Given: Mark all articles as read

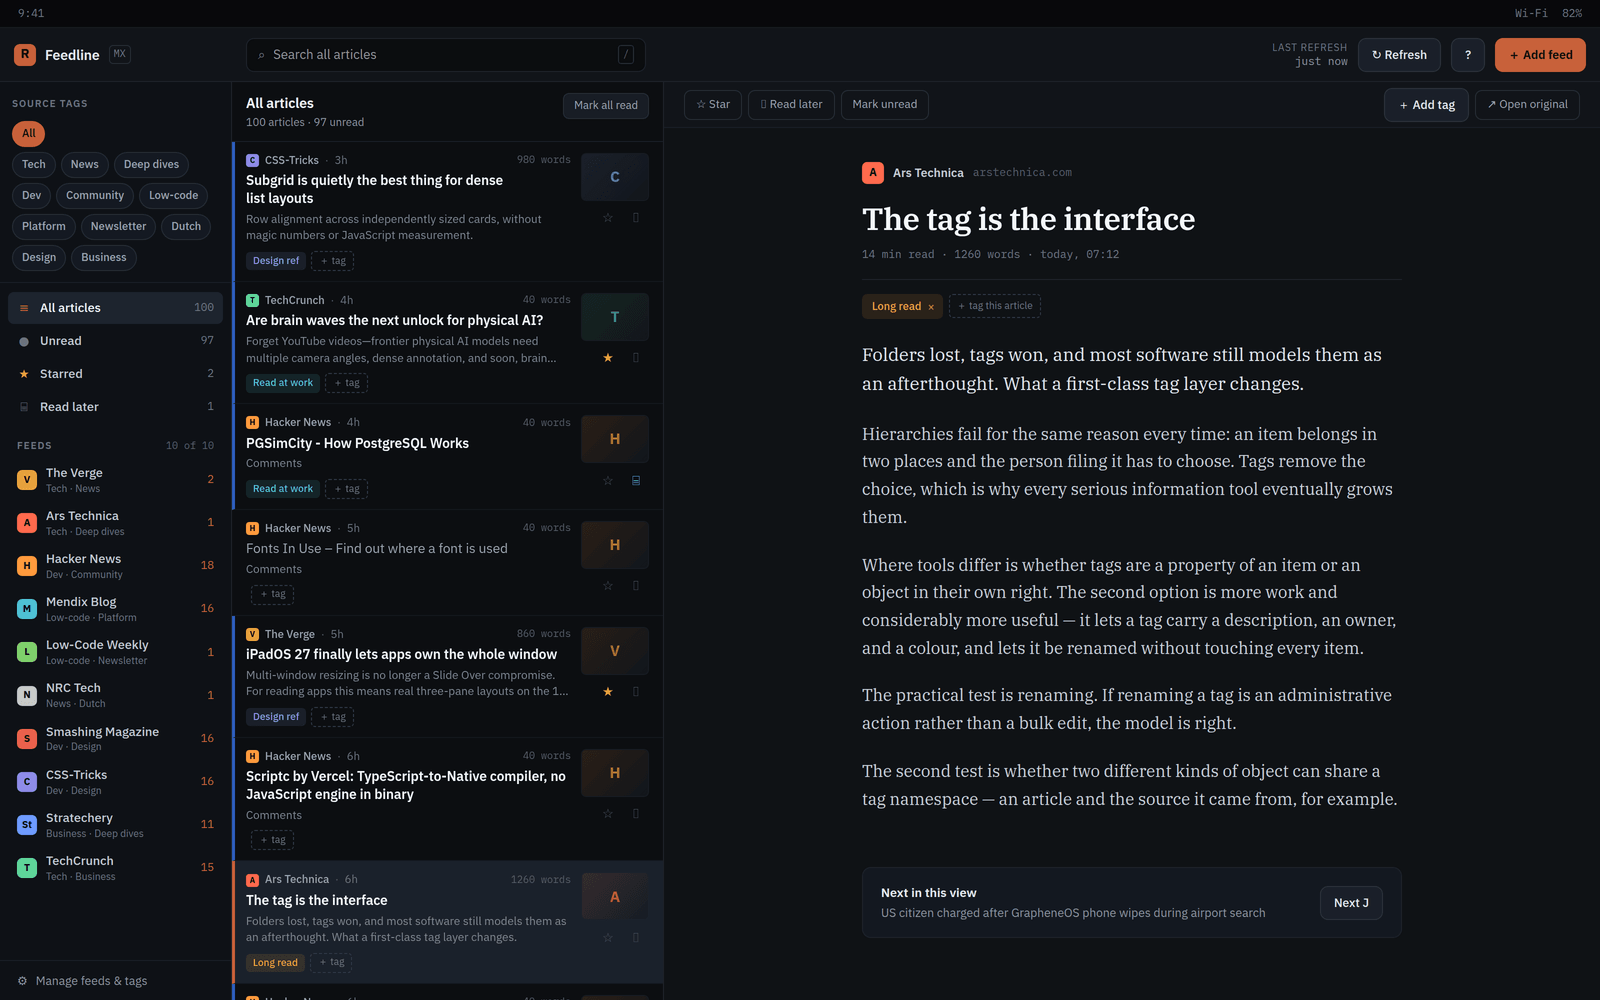Looking at the screenshot, I should tap(606, 106).
